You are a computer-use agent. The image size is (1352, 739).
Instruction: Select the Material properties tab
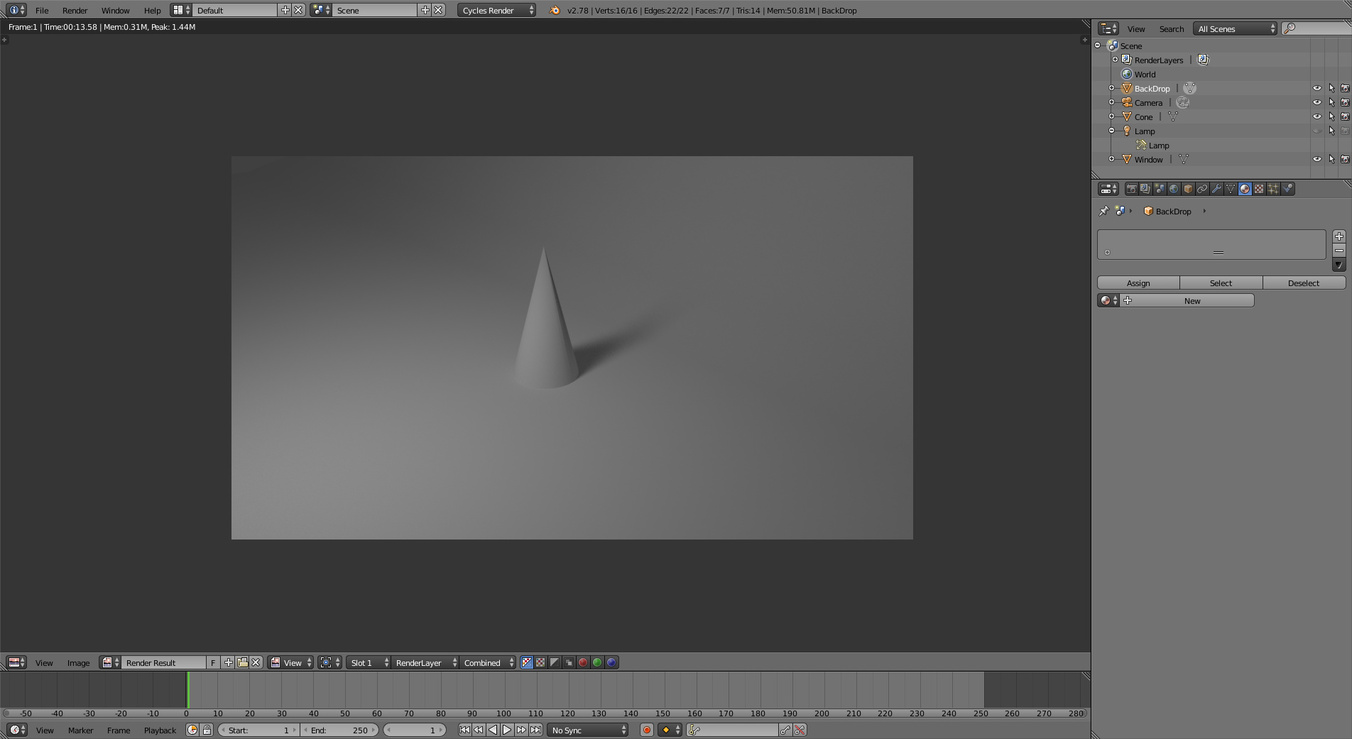point(1244,189)
